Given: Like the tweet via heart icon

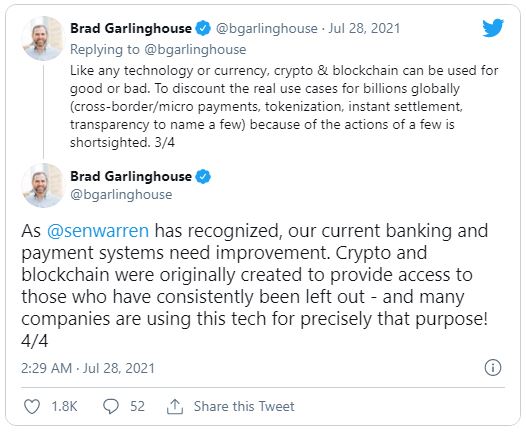Looking at the screenshot, I should [x=32, y=406].
